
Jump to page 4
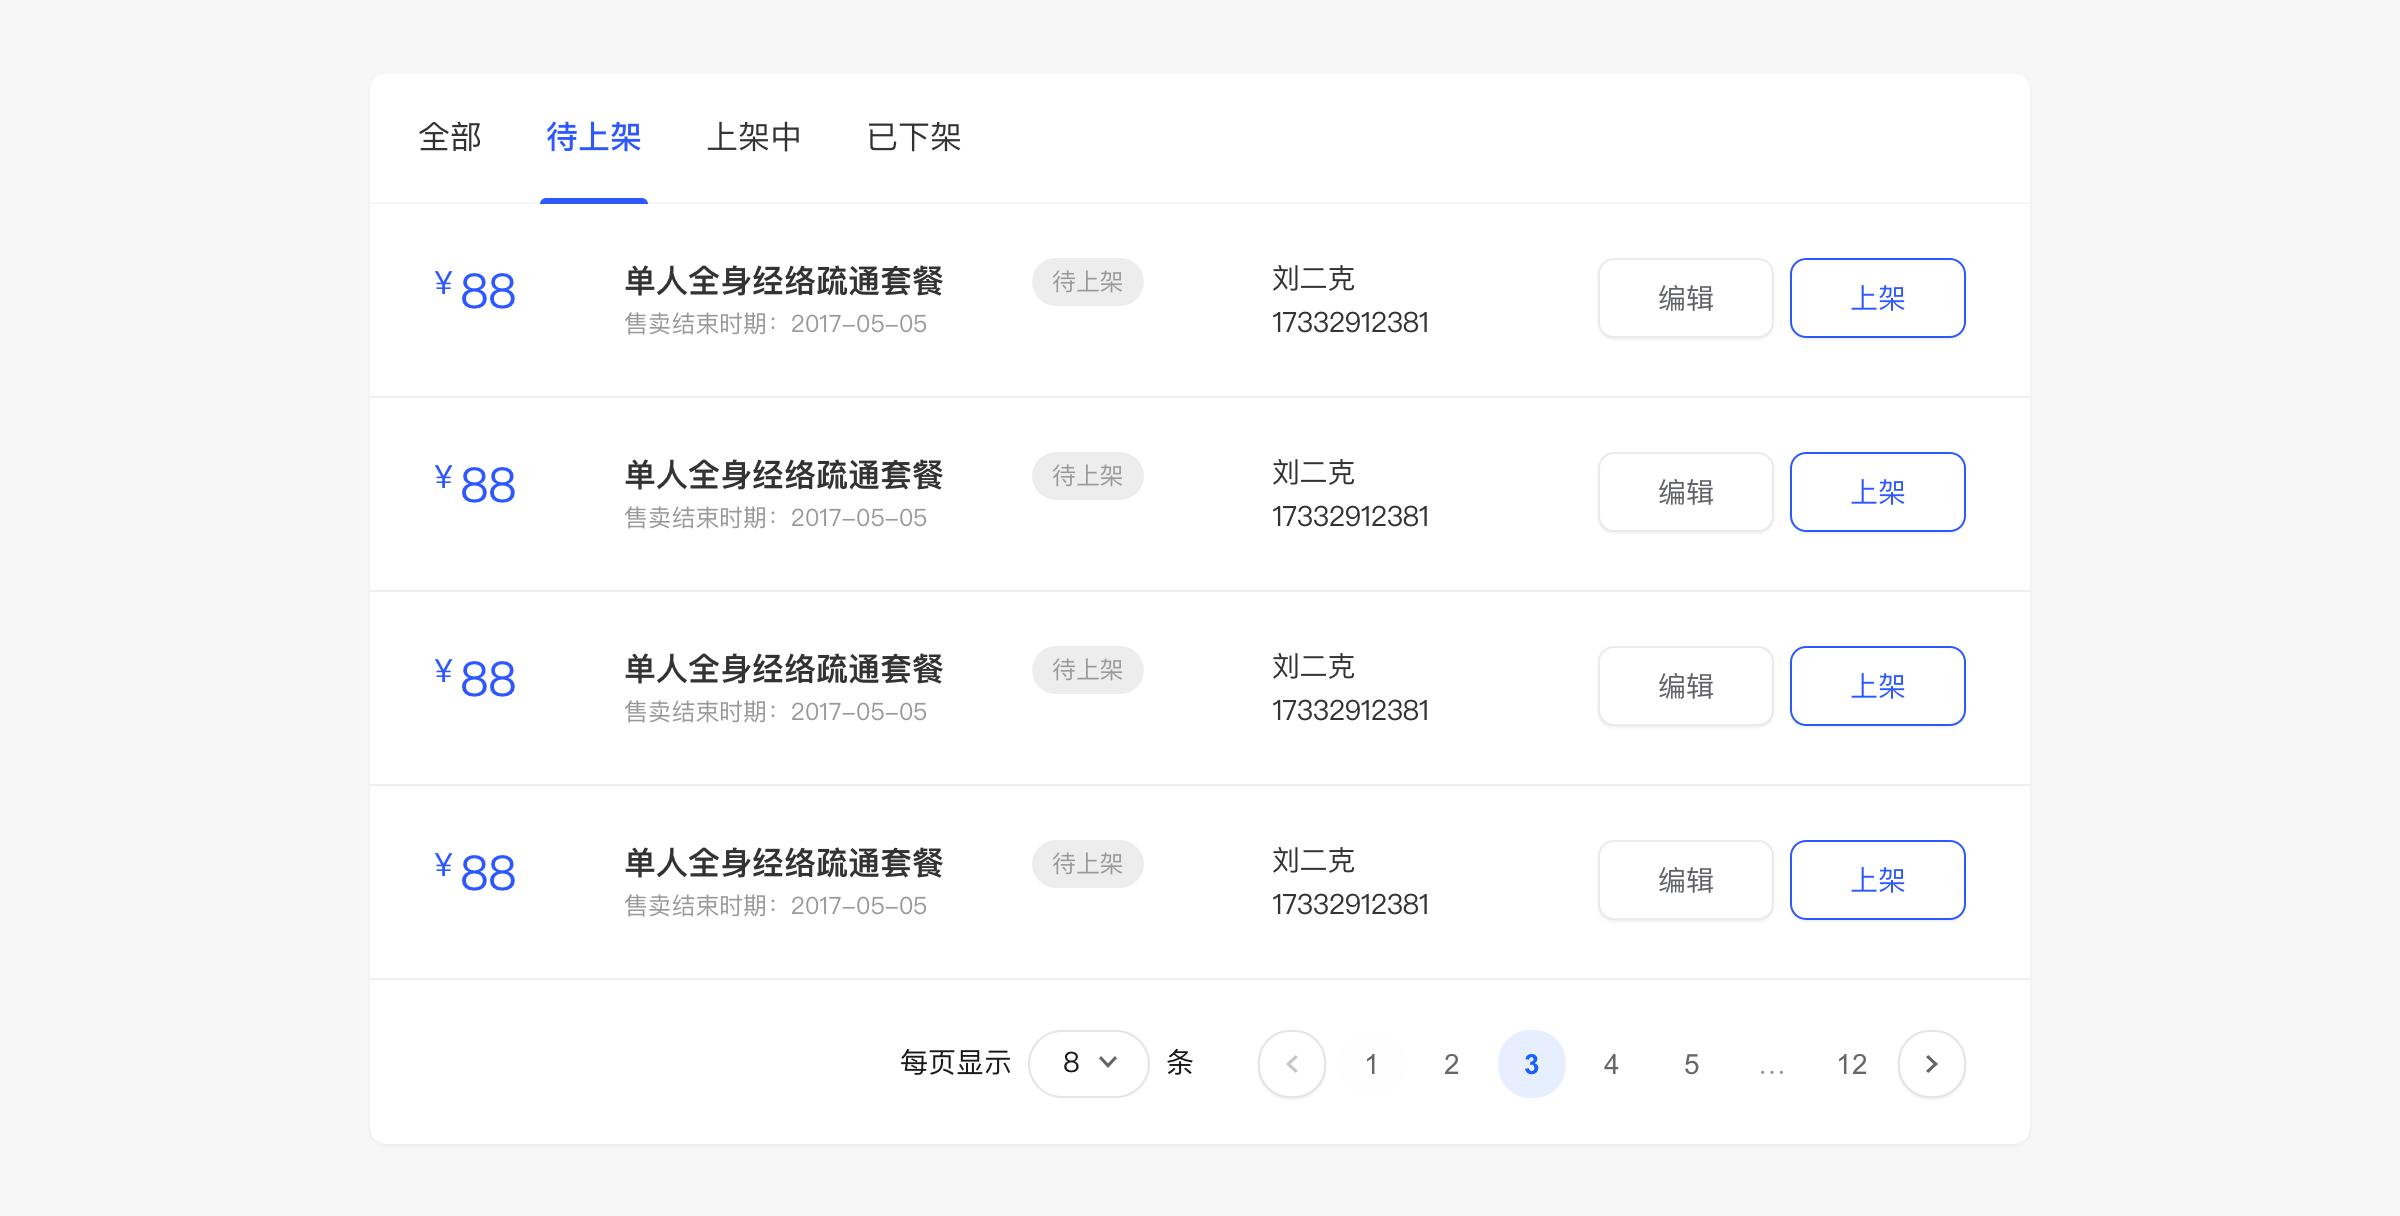(x=1611, y=1064)
